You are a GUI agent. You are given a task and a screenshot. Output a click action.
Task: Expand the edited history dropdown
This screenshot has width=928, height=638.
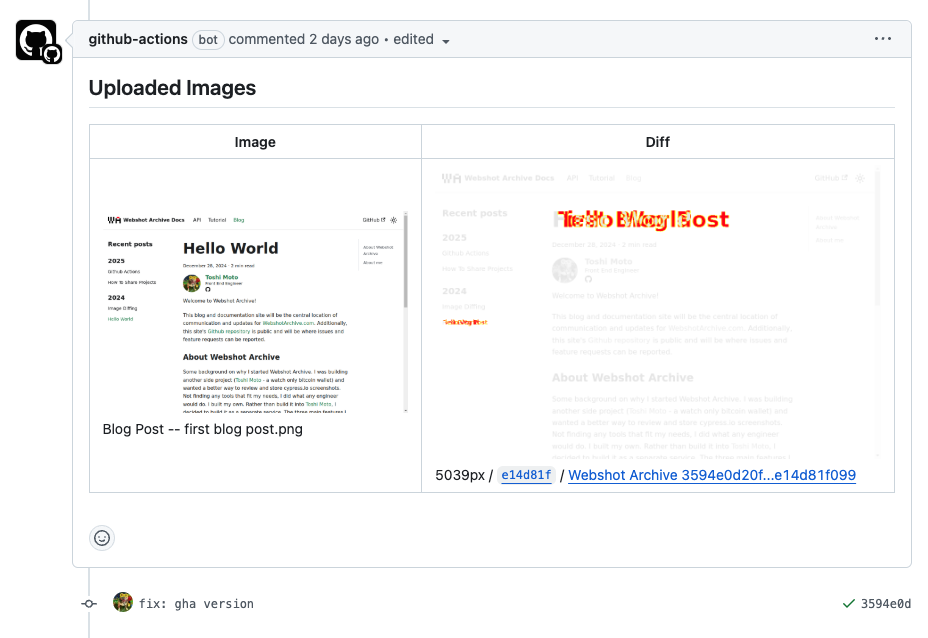pos(421,40)
